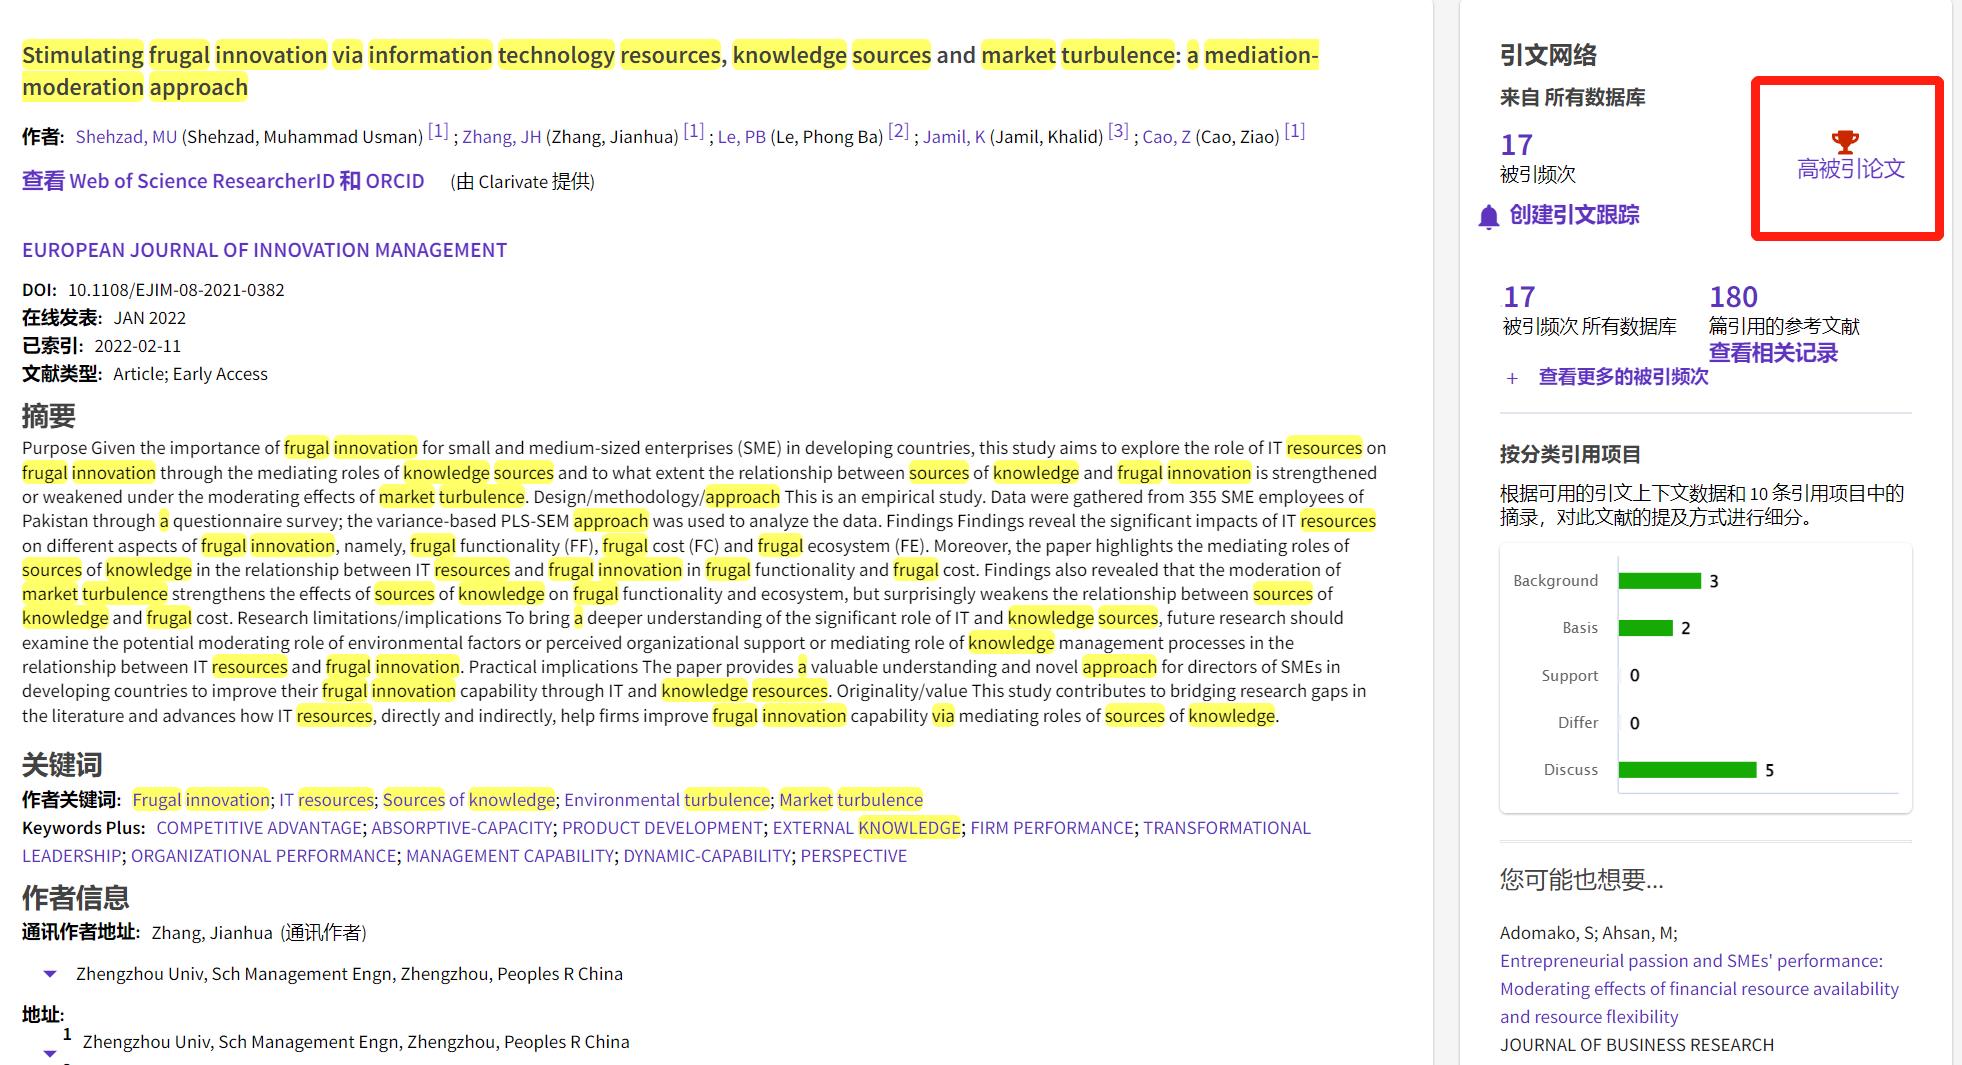Click the Background green bar in chart
Viewport: 1962px width, 1065px height.
(x=1659, y=581)
